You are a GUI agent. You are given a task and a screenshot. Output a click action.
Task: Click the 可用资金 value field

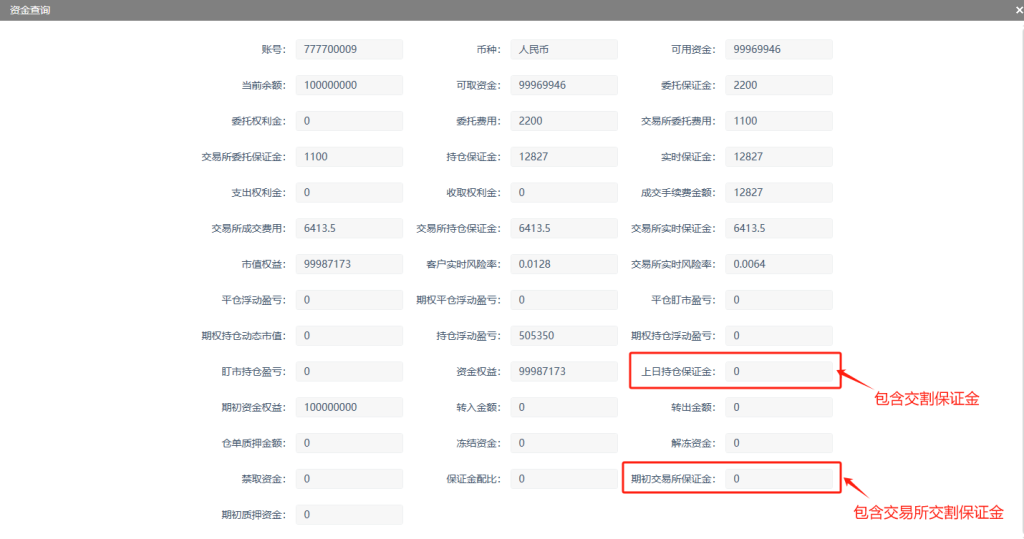[779, 49]
